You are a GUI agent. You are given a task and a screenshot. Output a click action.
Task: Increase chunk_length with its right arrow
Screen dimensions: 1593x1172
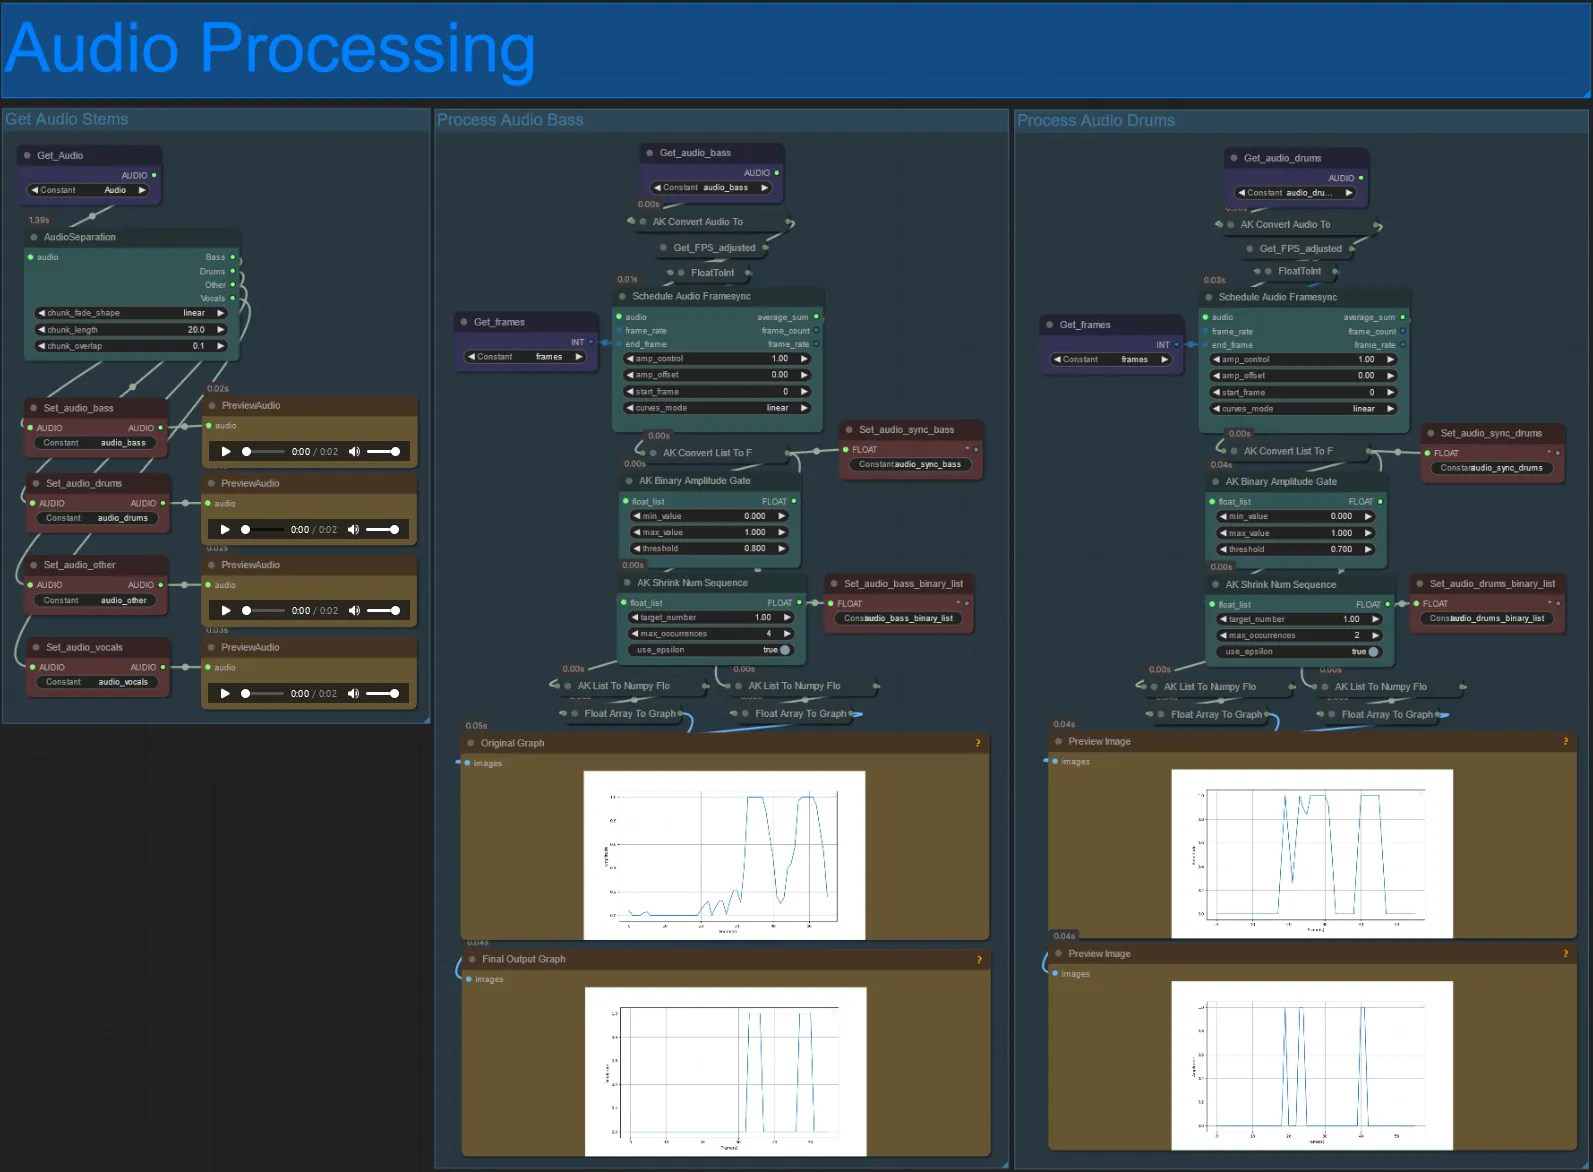pyautogui.click(x=221, y=330)
